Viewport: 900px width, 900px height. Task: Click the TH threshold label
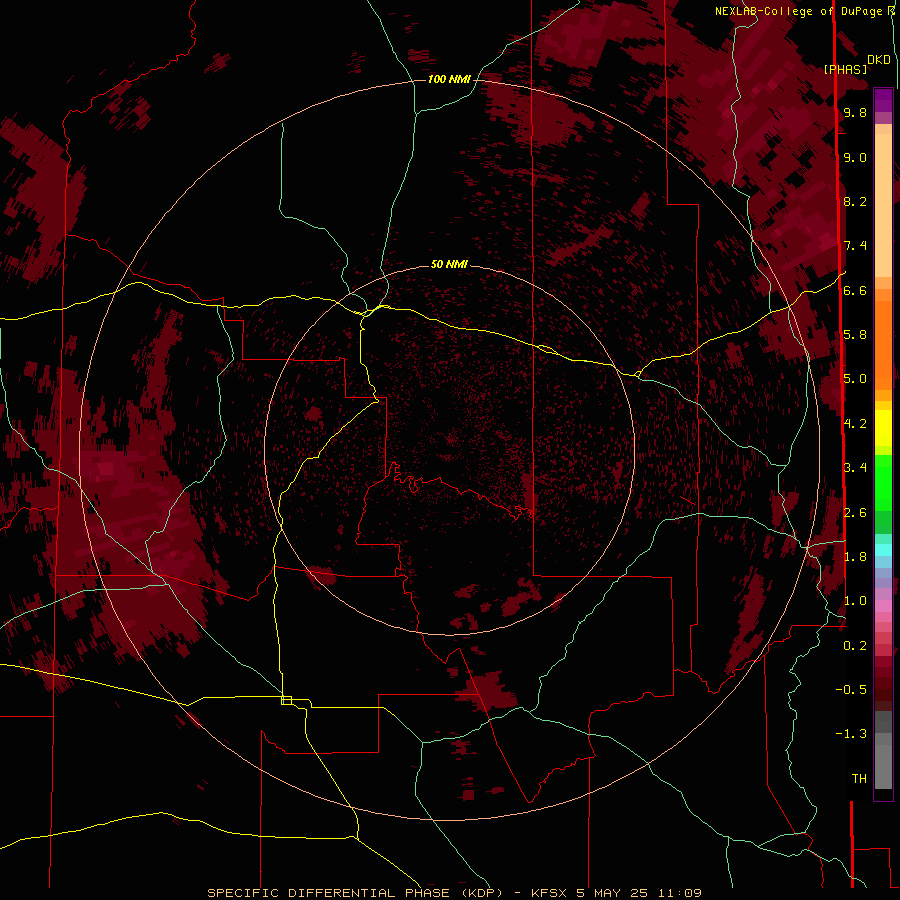tap(859, 779)
